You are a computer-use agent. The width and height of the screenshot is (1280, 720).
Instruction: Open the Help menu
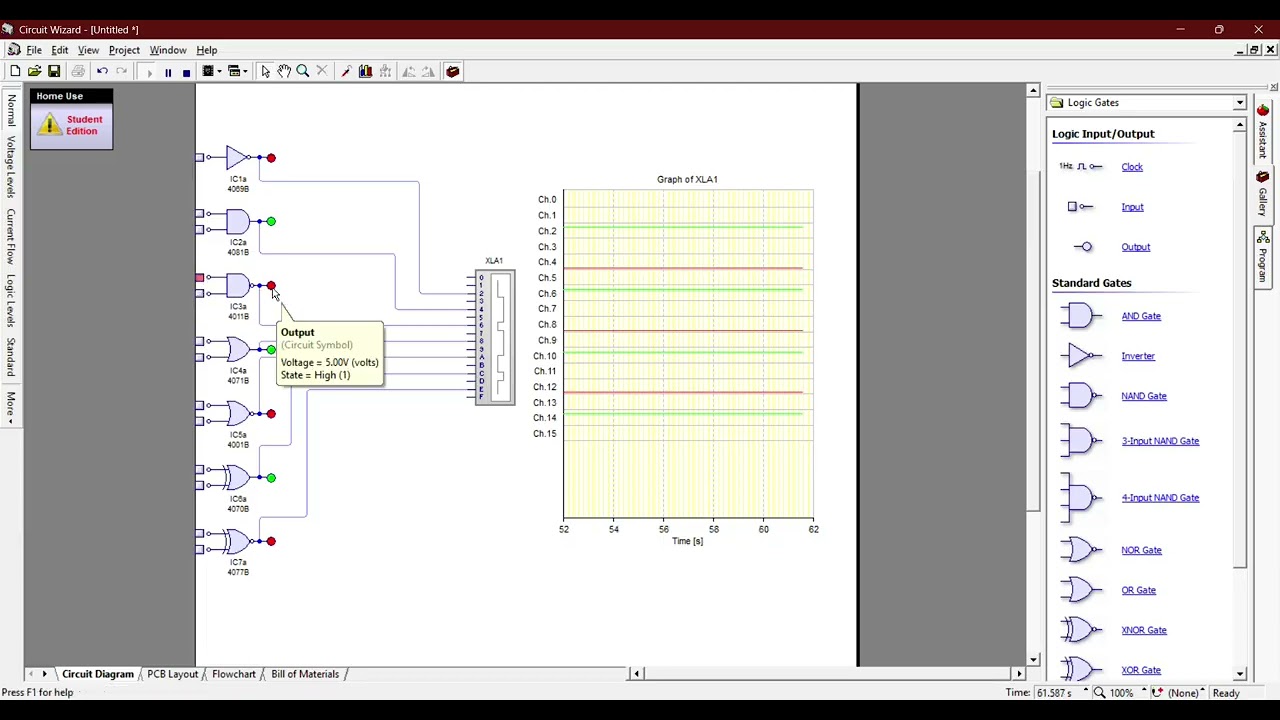(x=207, y=50)
